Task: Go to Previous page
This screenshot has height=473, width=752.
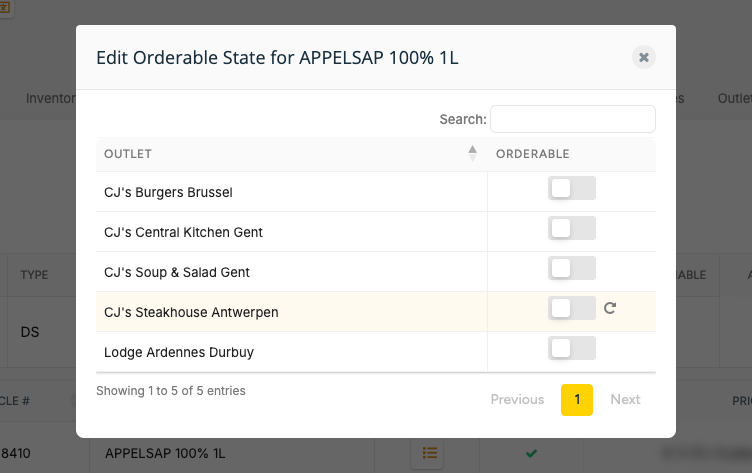Action: tap(517, 400)
